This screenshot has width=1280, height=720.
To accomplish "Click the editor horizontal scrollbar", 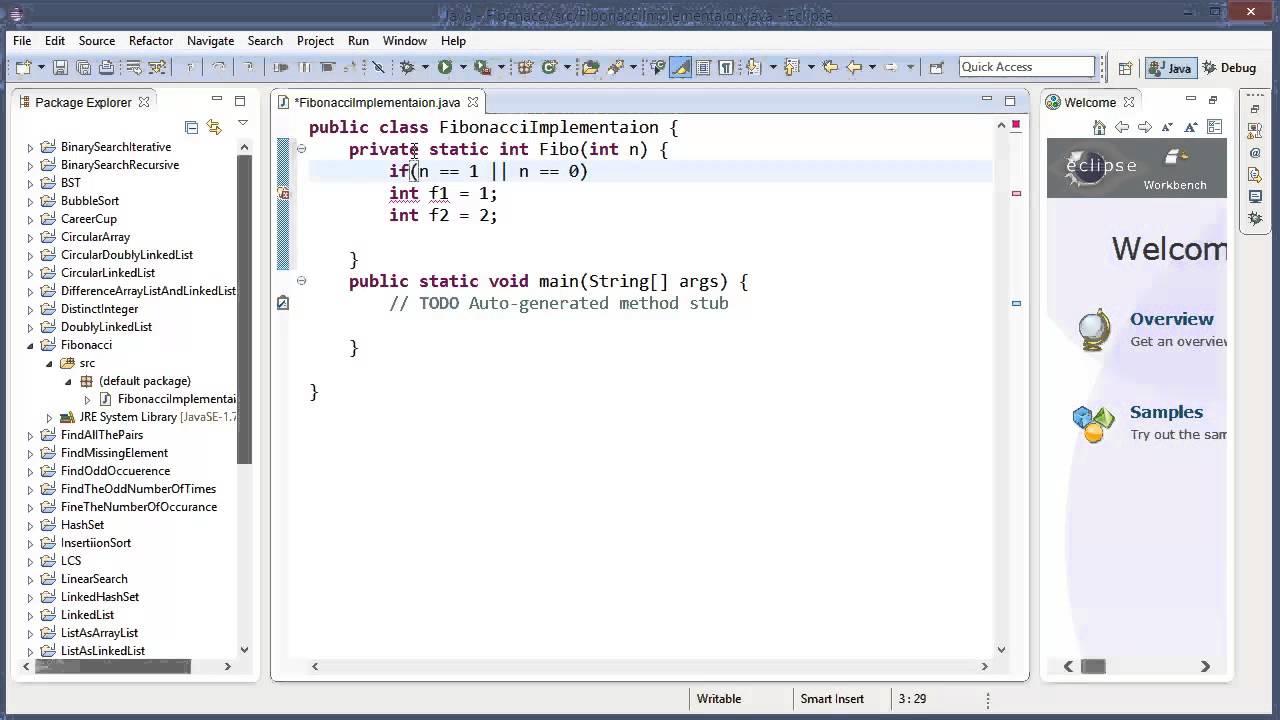I will (649, 666).
